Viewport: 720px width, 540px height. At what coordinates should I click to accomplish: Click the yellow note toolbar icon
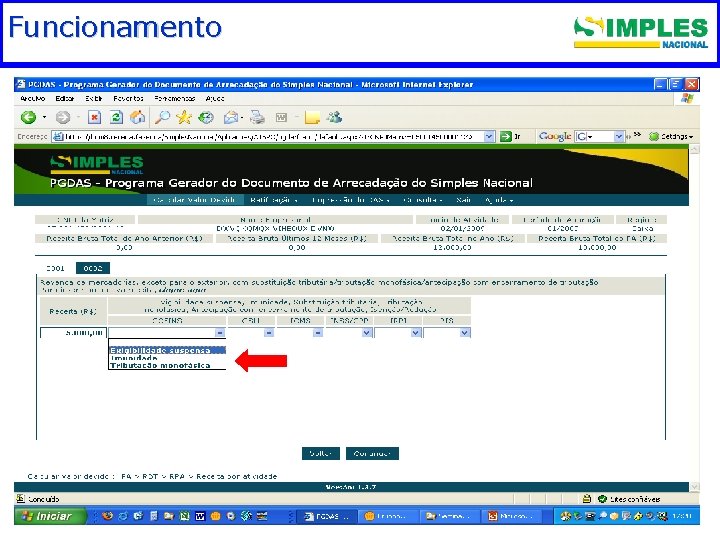(x=312, y=118)
